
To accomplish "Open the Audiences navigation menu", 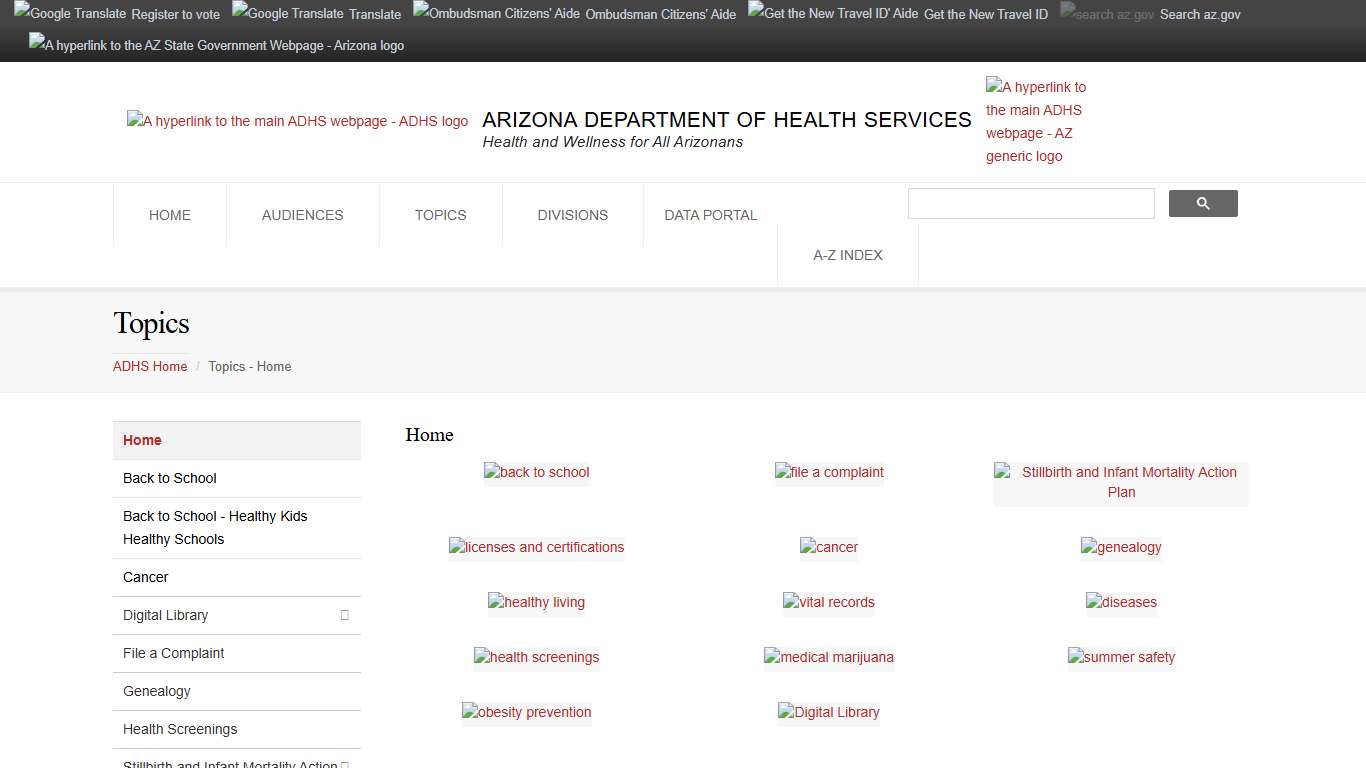I will click(302, 215).
